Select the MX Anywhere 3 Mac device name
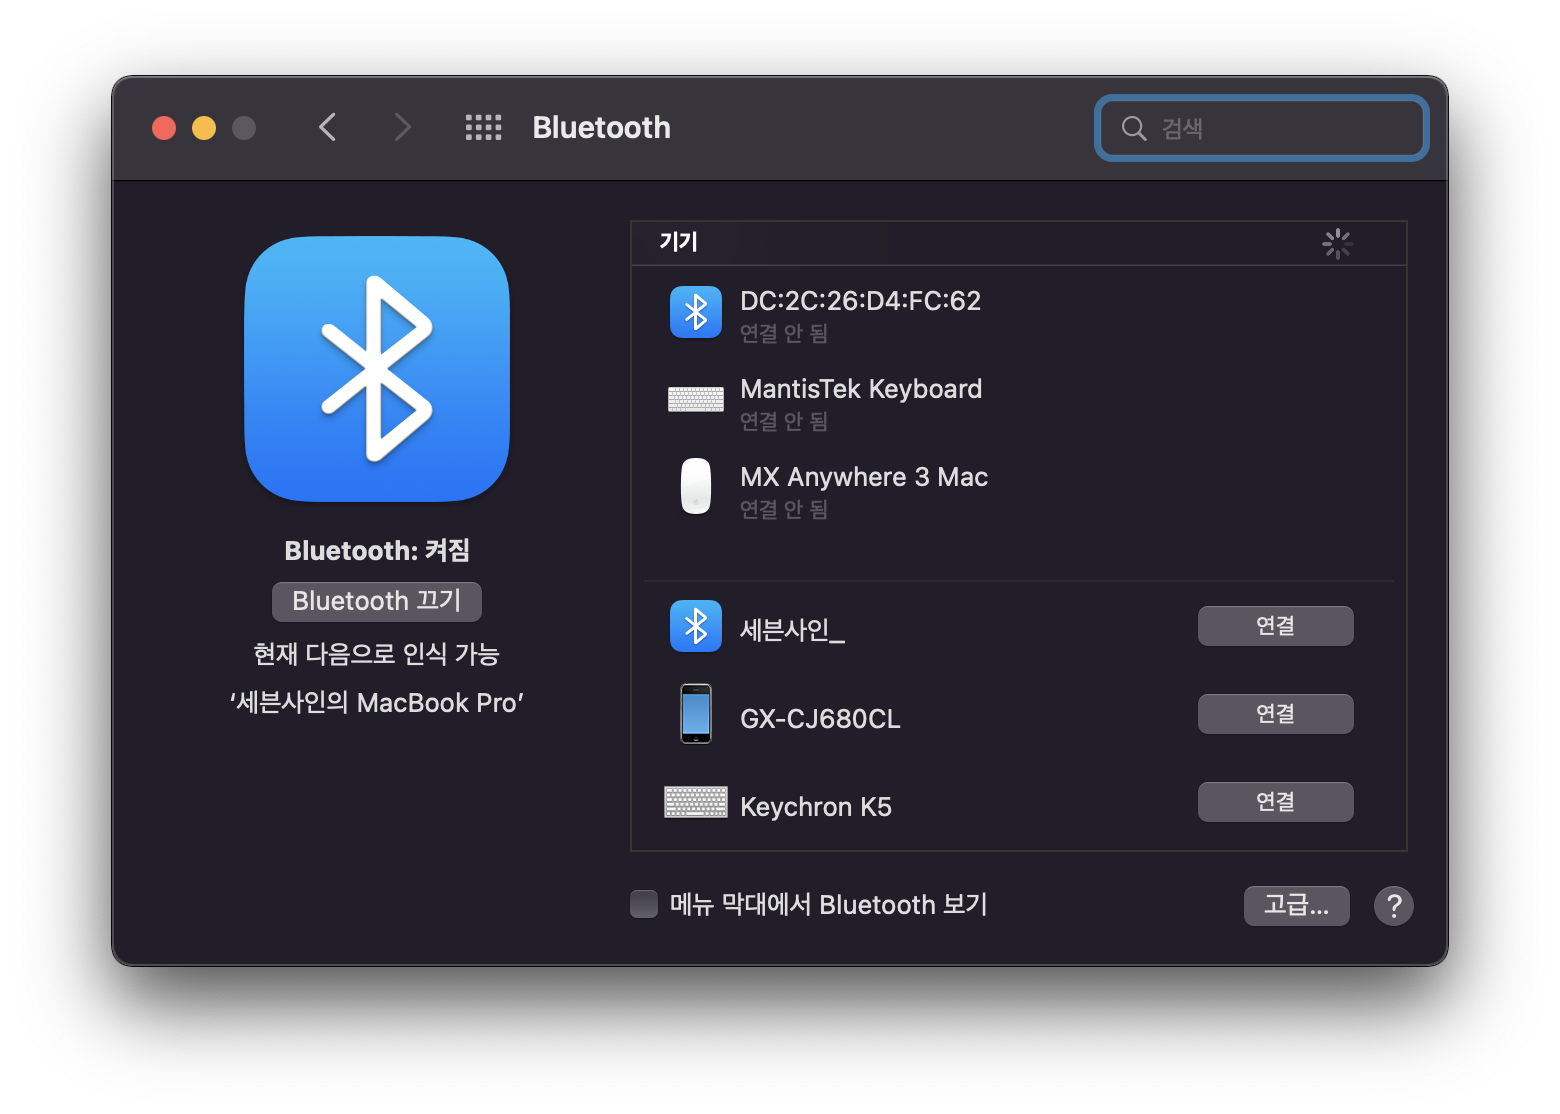 point(864,477)
